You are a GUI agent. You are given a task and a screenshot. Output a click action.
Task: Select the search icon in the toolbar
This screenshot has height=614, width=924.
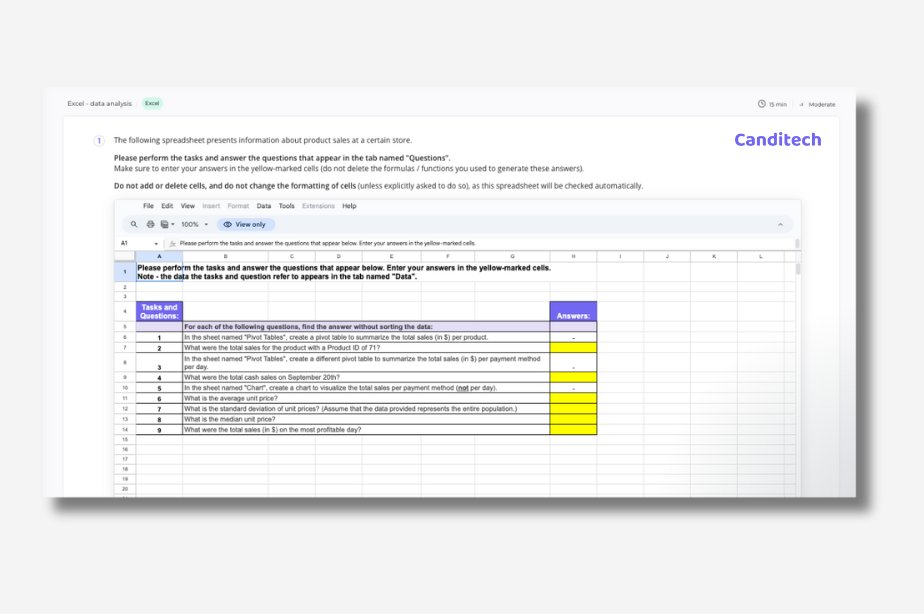[134, 223]
